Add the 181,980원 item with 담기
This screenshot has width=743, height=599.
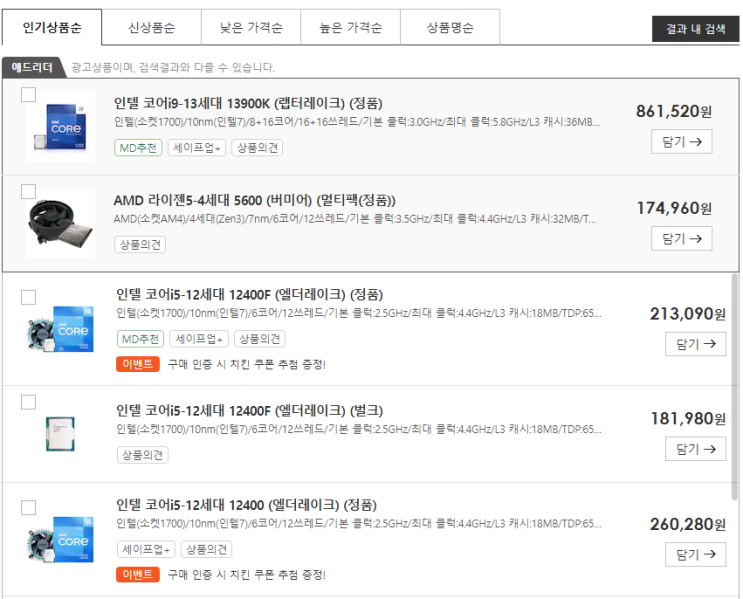(x=695, y=449)
